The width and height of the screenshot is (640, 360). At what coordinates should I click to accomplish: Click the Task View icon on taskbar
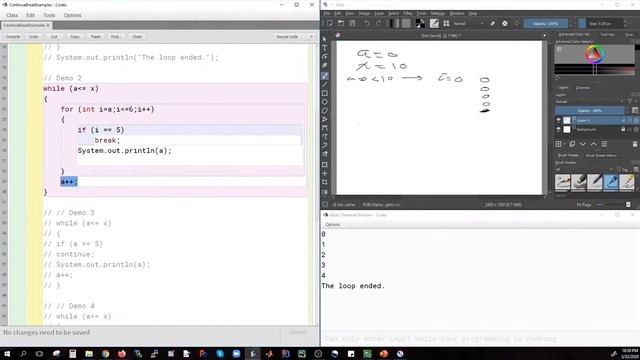39,353
